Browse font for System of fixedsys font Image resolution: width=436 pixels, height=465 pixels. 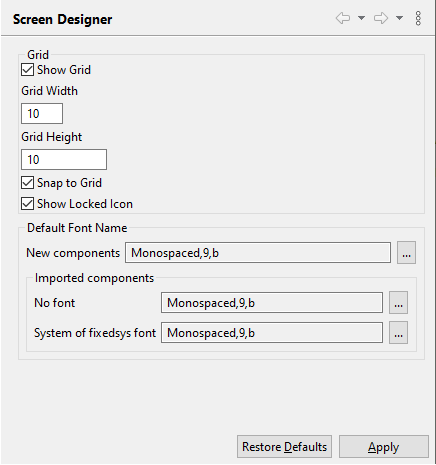[x=398, y=333]
